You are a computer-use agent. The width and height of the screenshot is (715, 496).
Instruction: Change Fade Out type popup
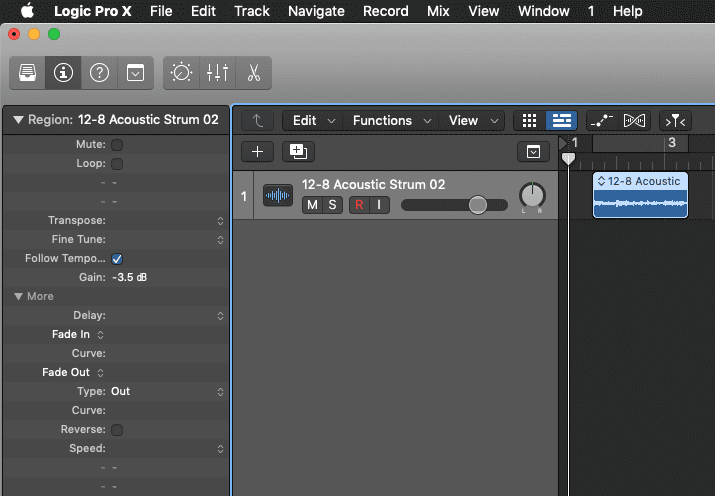100,373
